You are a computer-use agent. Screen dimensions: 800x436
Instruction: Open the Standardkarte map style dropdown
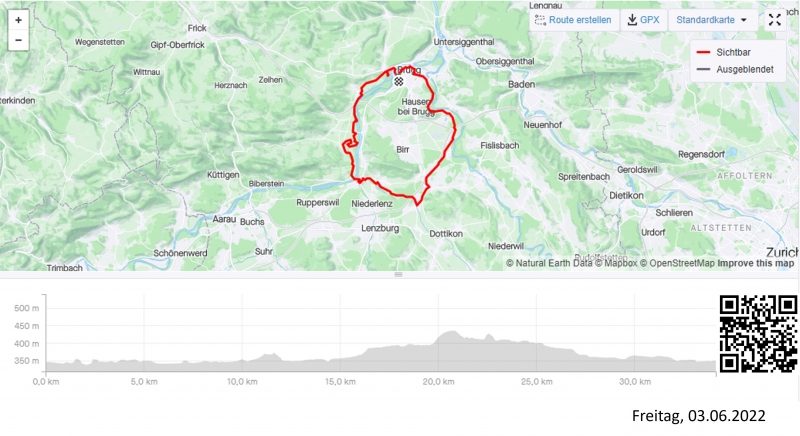point(712,20)
